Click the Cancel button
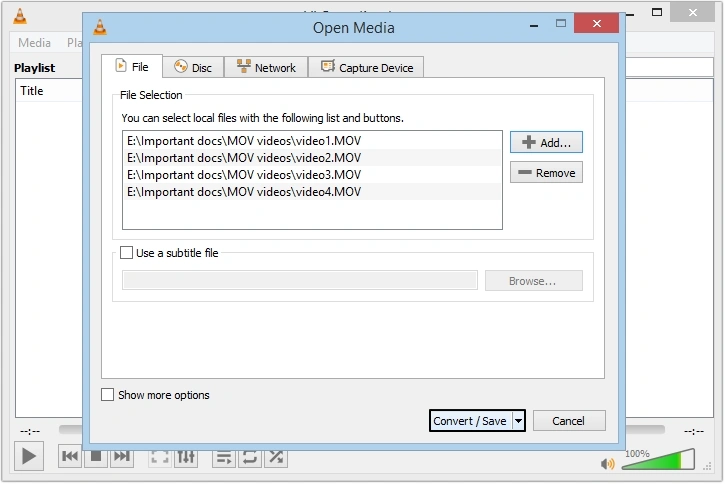 (x=569, y=421)
